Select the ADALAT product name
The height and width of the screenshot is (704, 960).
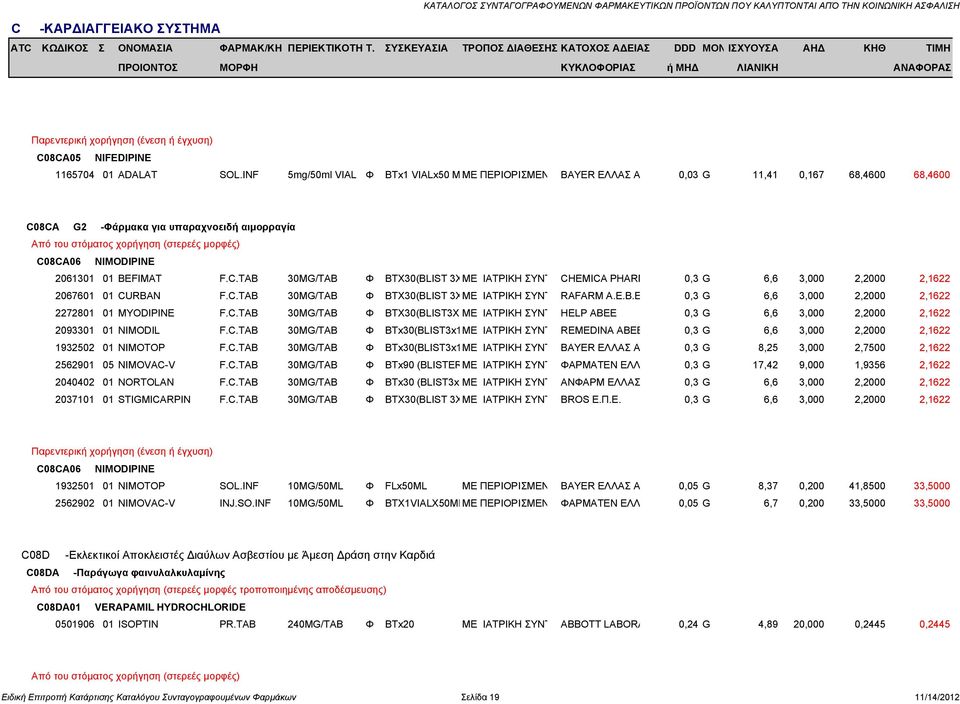[x=137, y=174]
